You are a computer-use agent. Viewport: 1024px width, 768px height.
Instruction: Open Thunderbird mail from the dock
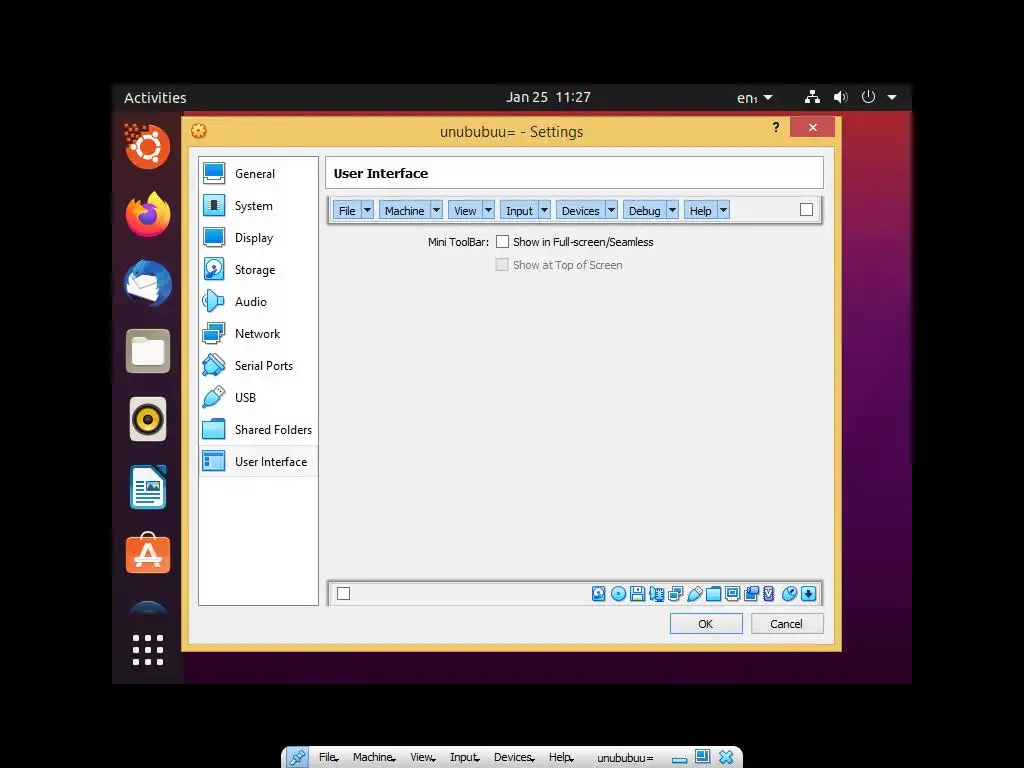[x=148, y=283]
